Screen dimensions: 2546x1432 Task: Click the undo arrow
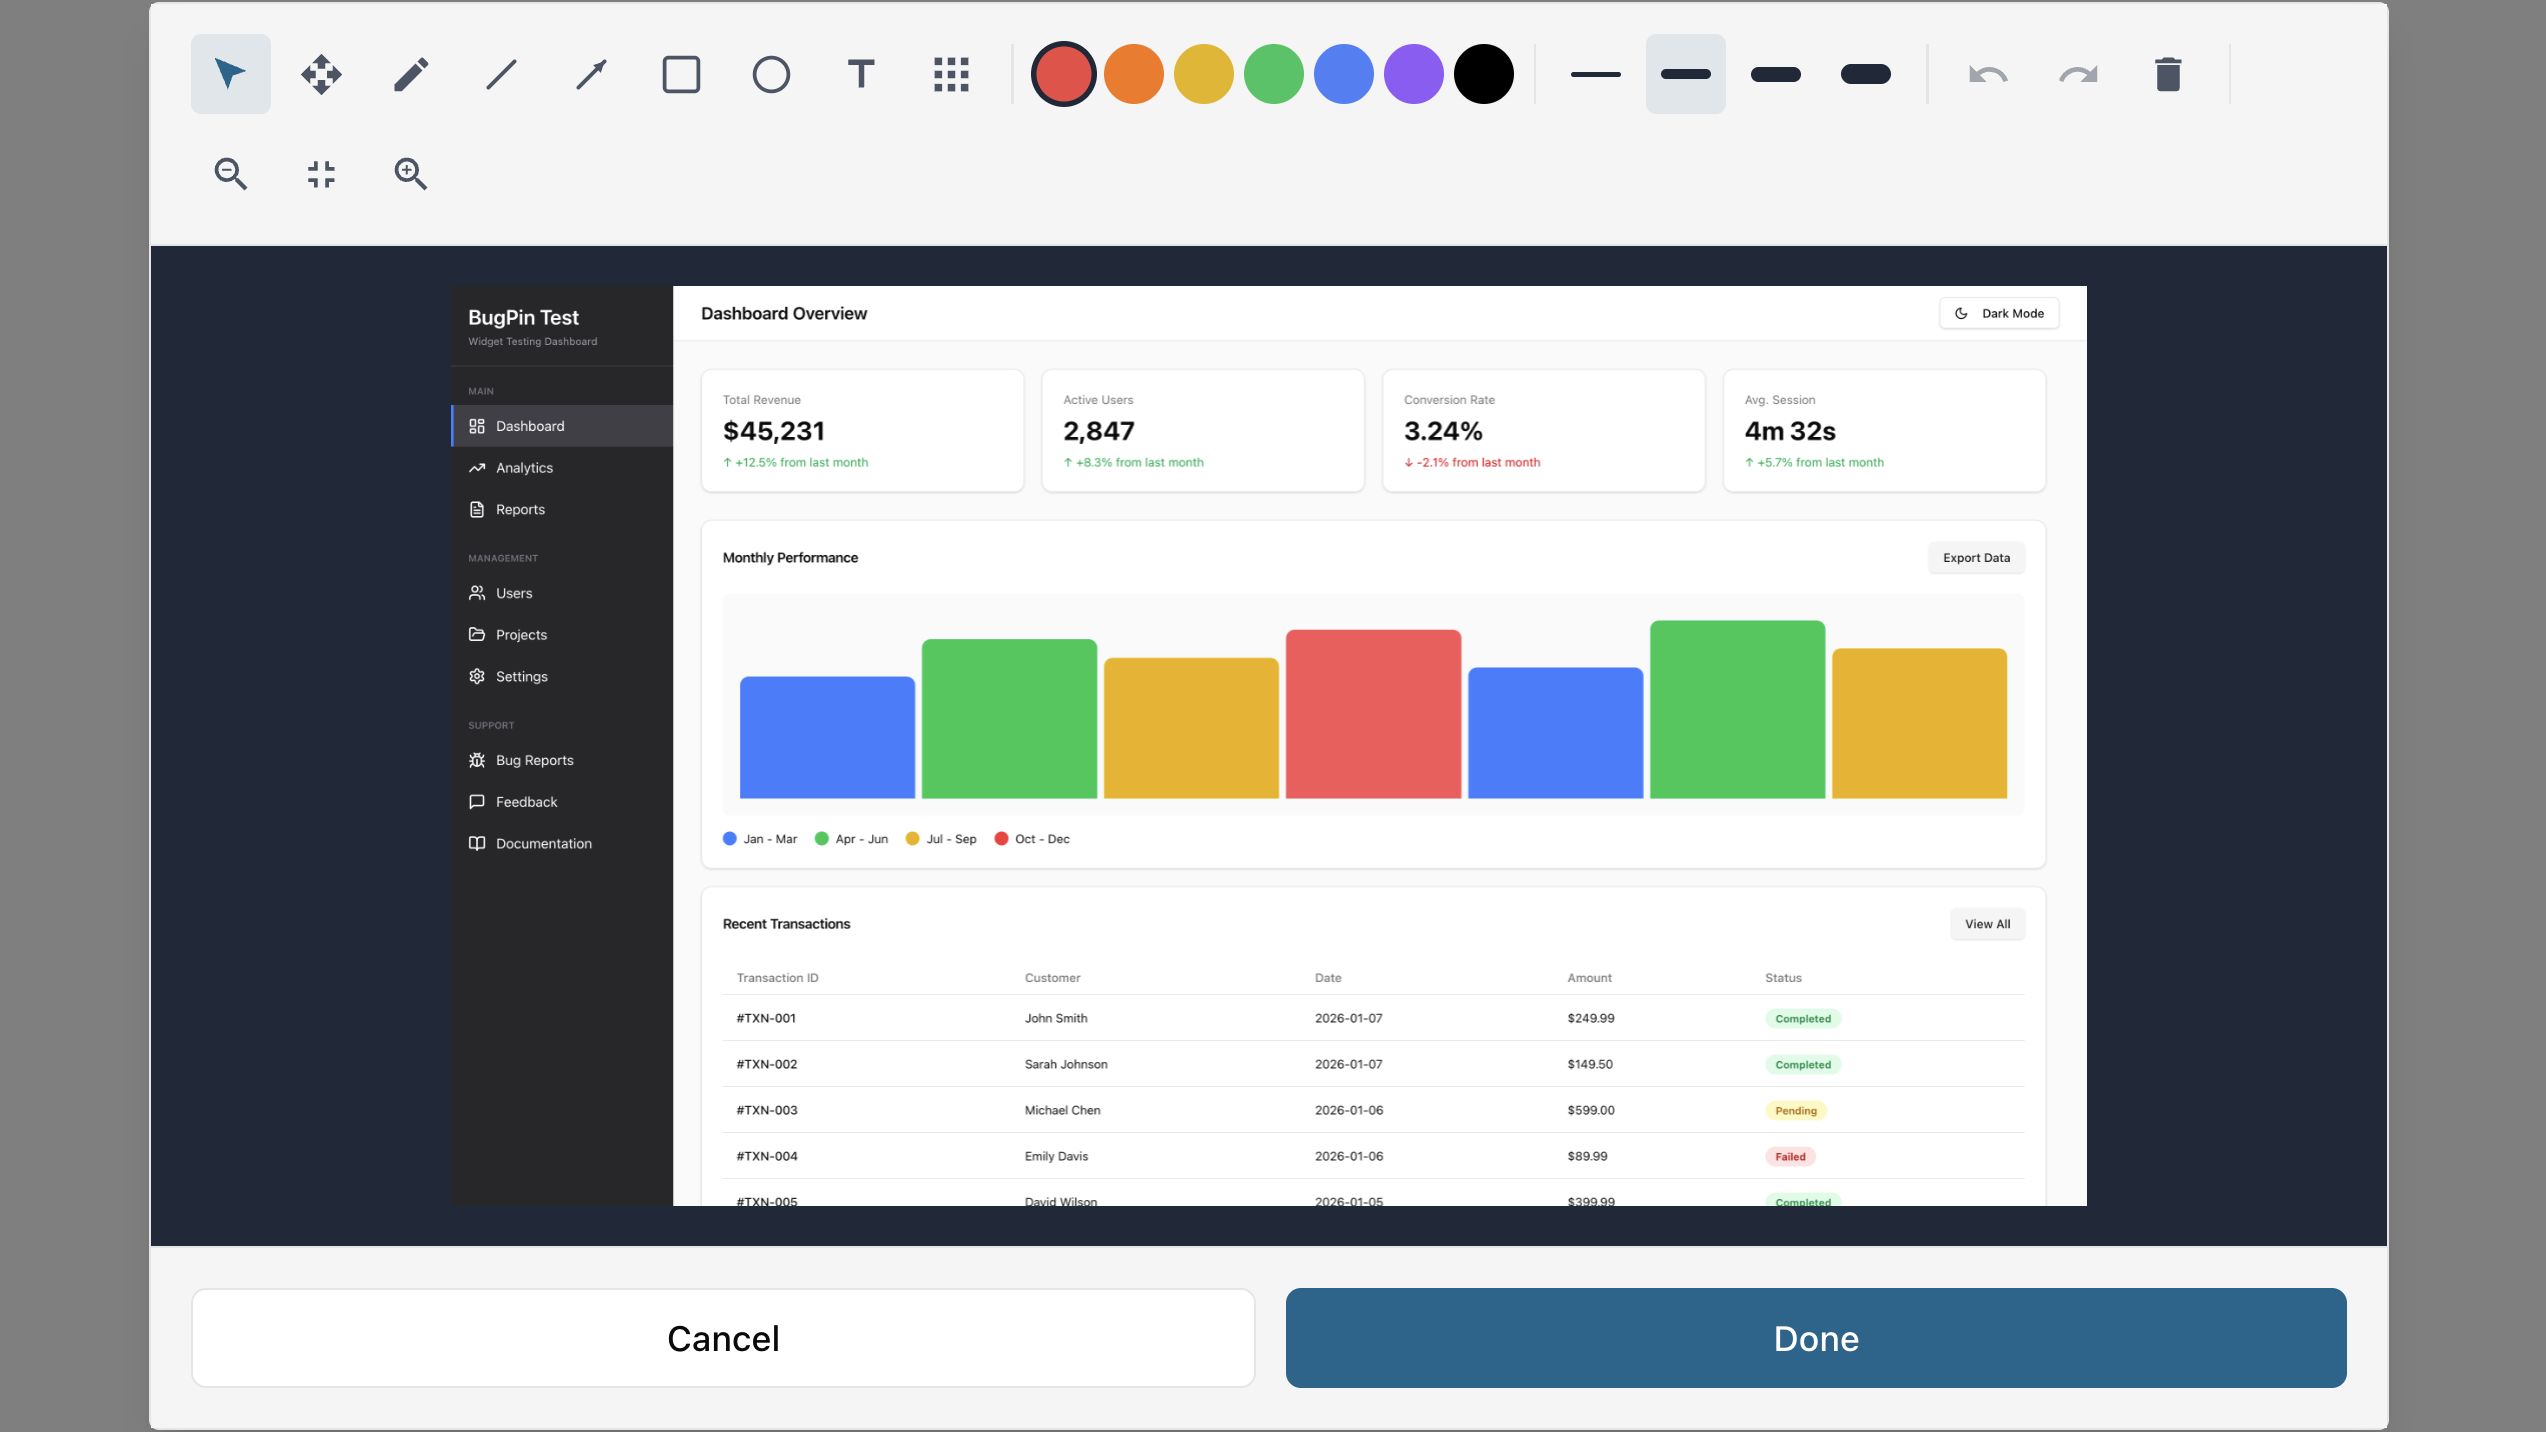(1988, 74)
